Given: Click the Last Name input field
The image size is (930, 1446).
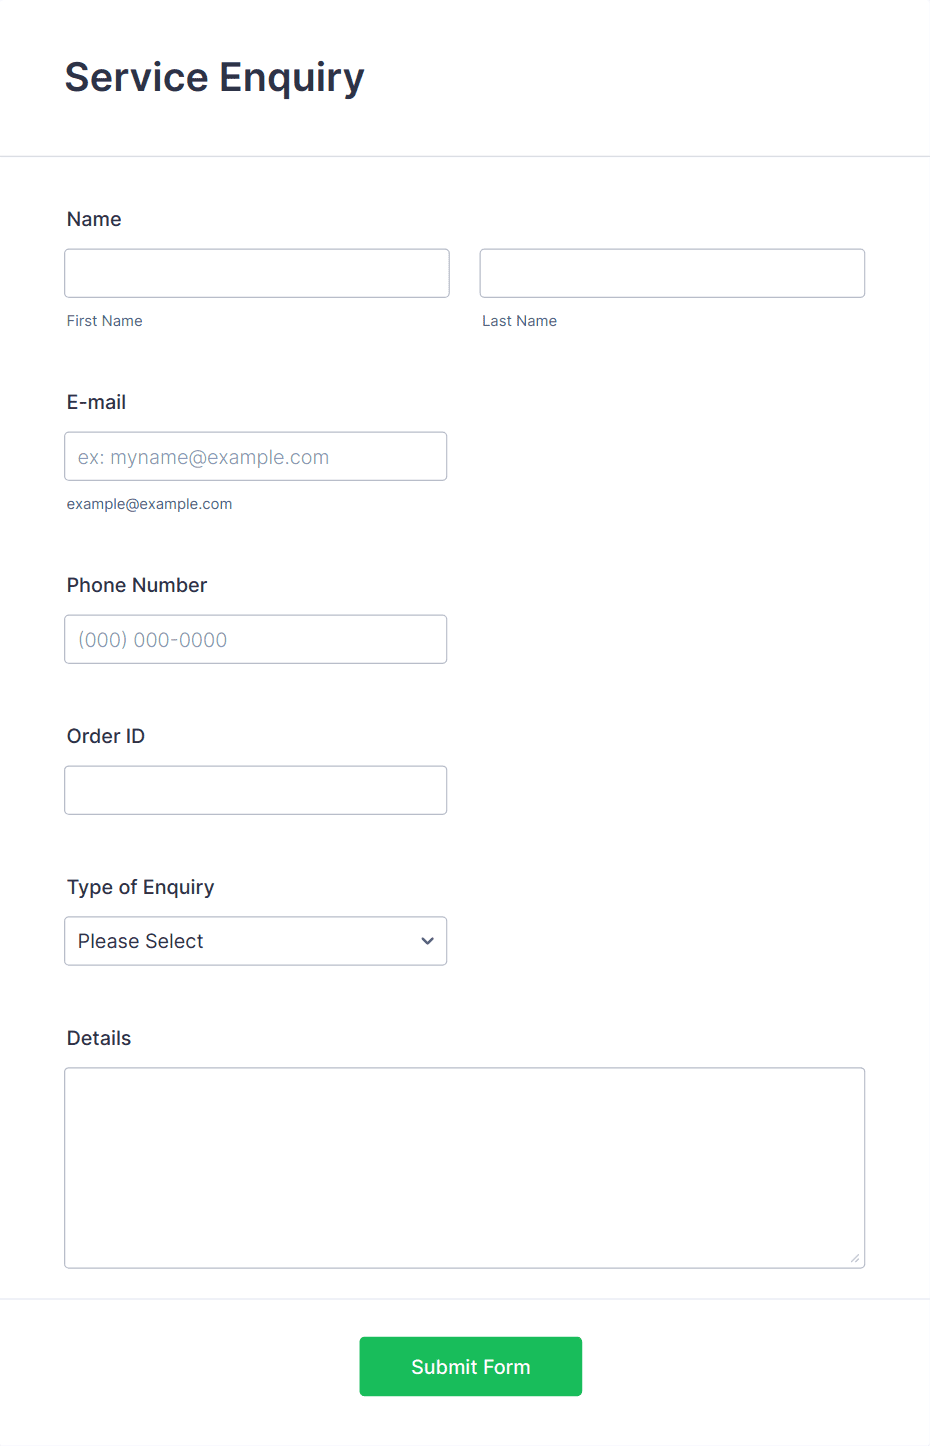Looking at the screenshot, I should (672, 273).
